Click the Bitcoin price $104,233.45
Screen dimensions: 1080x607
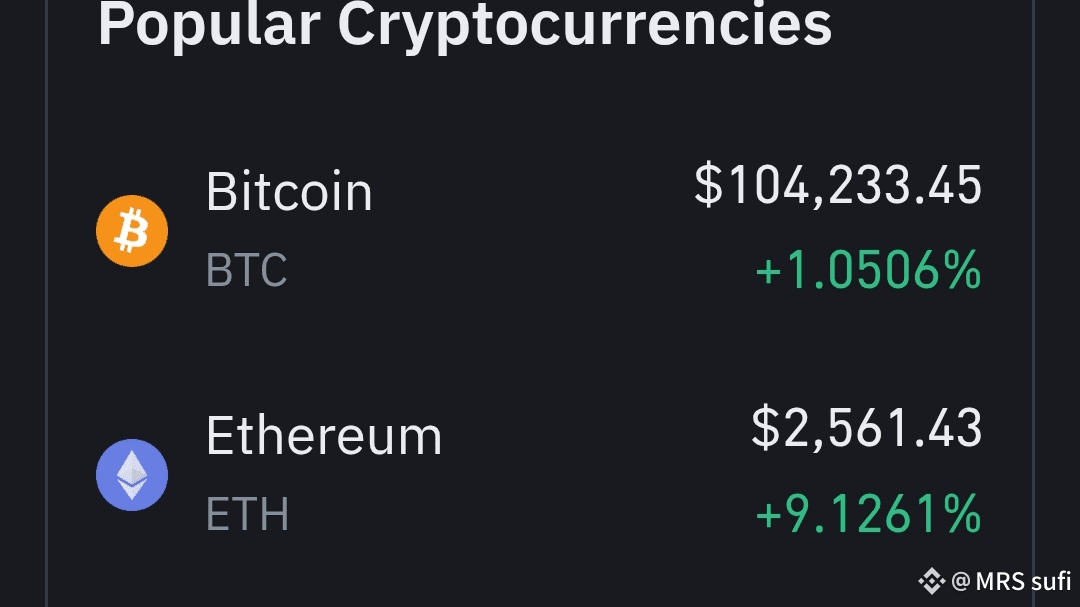tap(838, 186)
